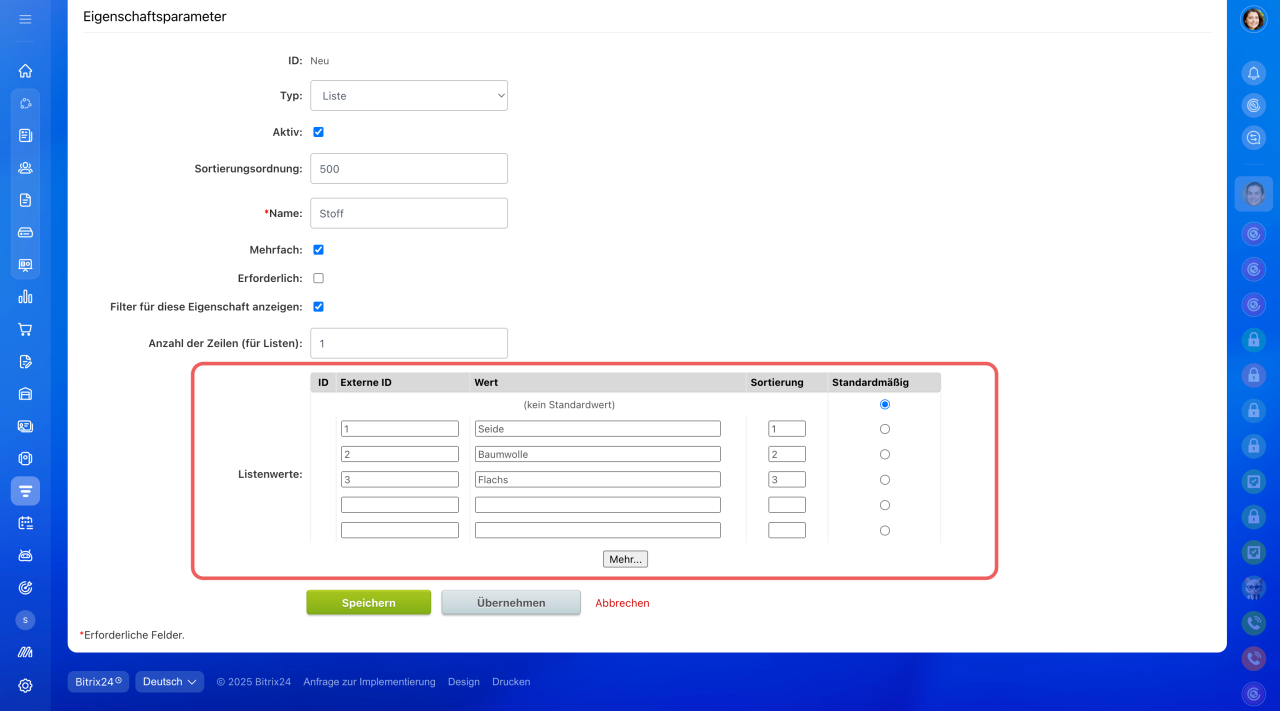The height and width of the screenshot is (711, 1280).
Task: Click the Sortierung field in the Seide row
Action: tap(787, 429)
